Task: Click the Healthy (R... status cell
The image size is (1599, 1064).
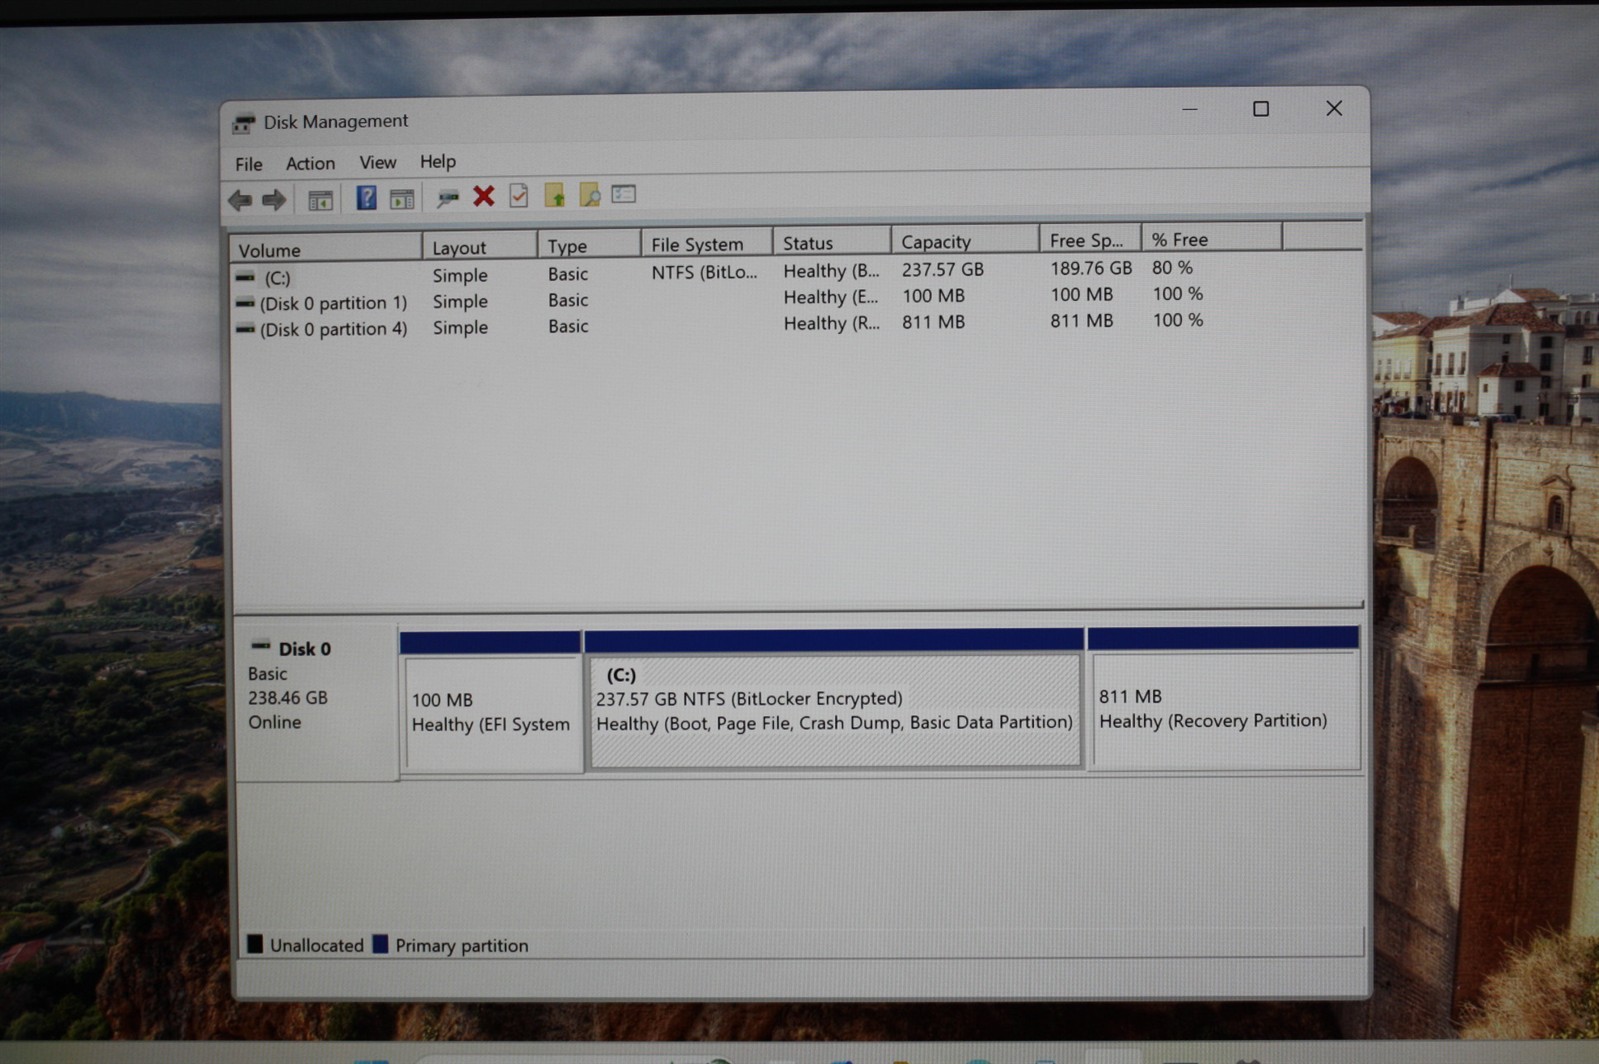Action: [831, 323]
